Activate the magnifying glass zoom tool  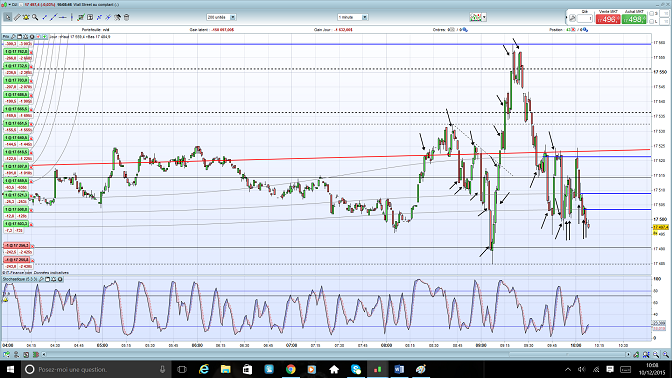35,17
